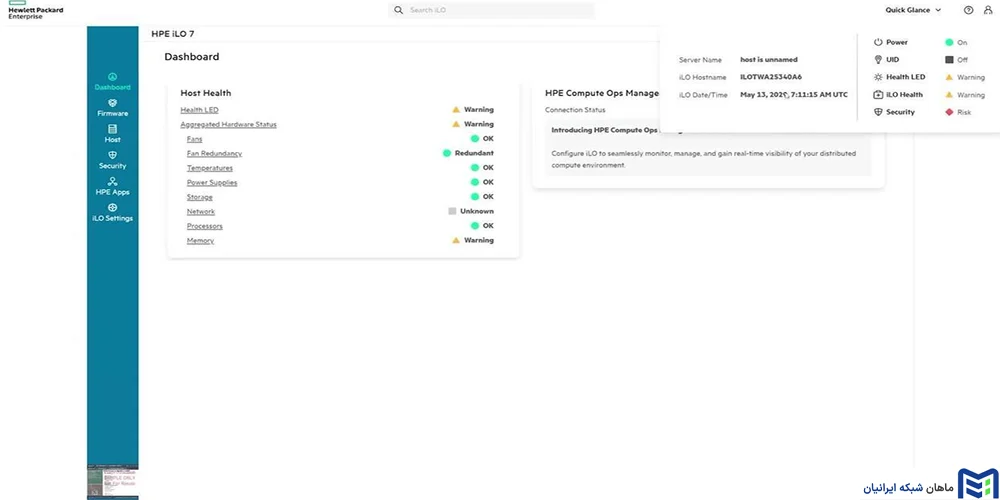The image size is (1000, 500).
Task: Click the Storage green OK indicator
Action: 474,197
